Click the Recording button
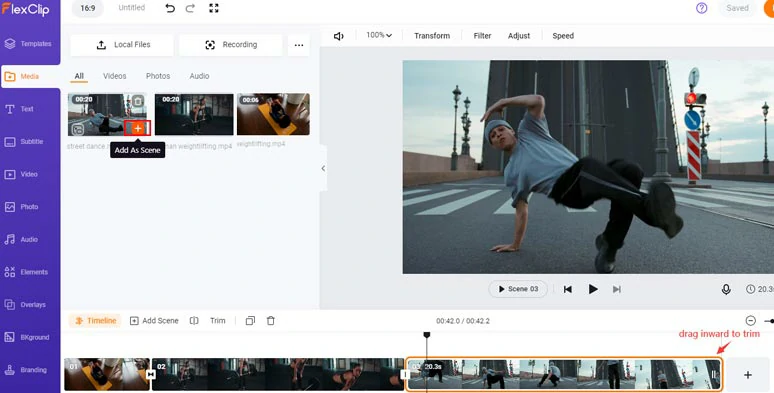The height and width of the screenshot is (393, 774). point(231,45)
